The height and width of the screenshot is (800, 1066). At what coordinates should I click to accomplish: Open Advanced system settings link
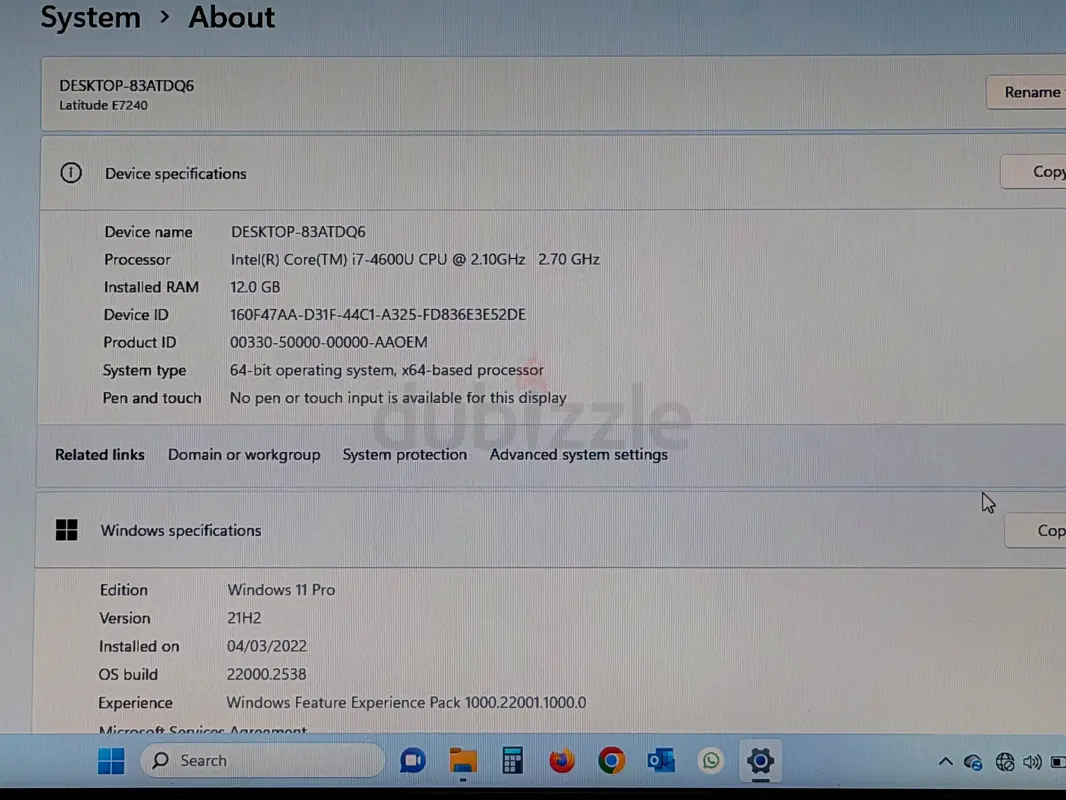(579, 455)
